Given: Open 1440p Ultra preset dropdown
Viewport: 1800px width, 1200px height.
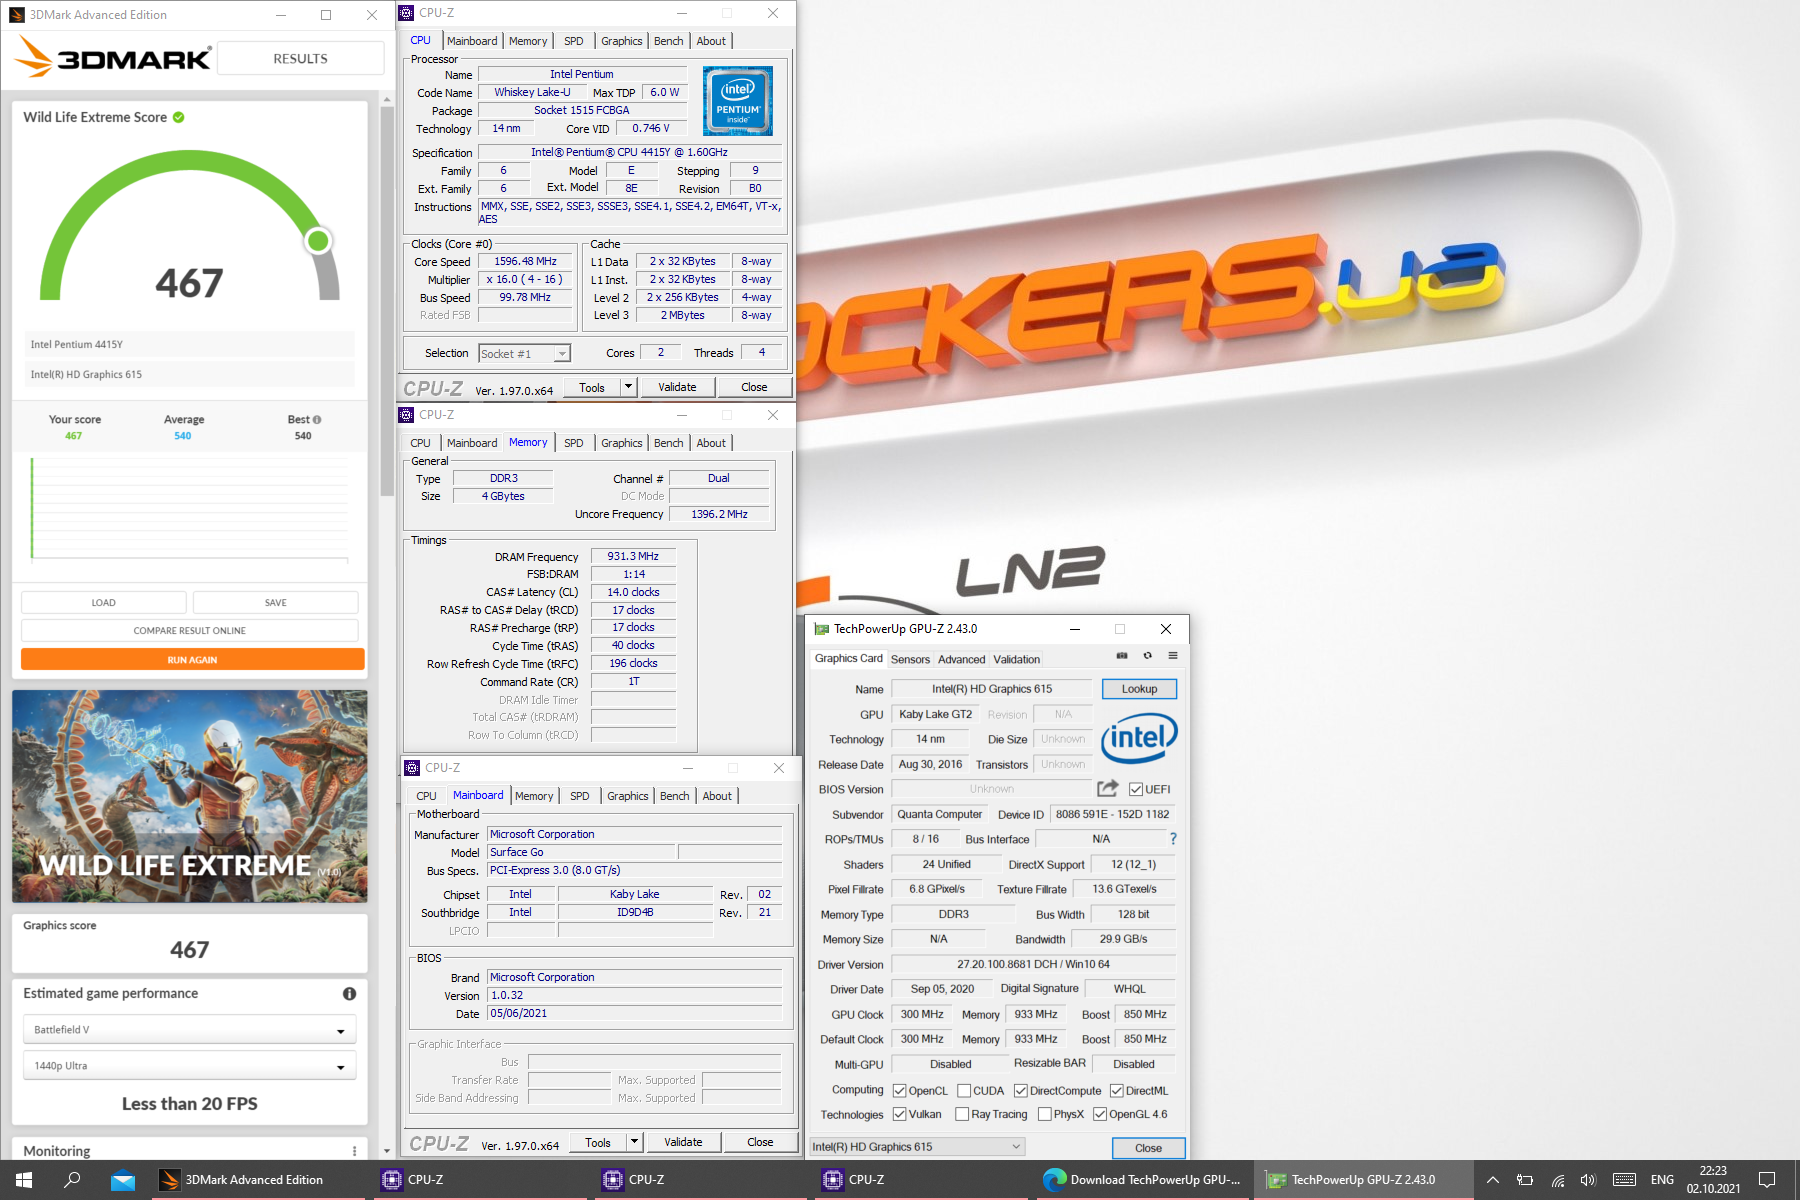Looking at the screenshot, I should (189, 1066).
